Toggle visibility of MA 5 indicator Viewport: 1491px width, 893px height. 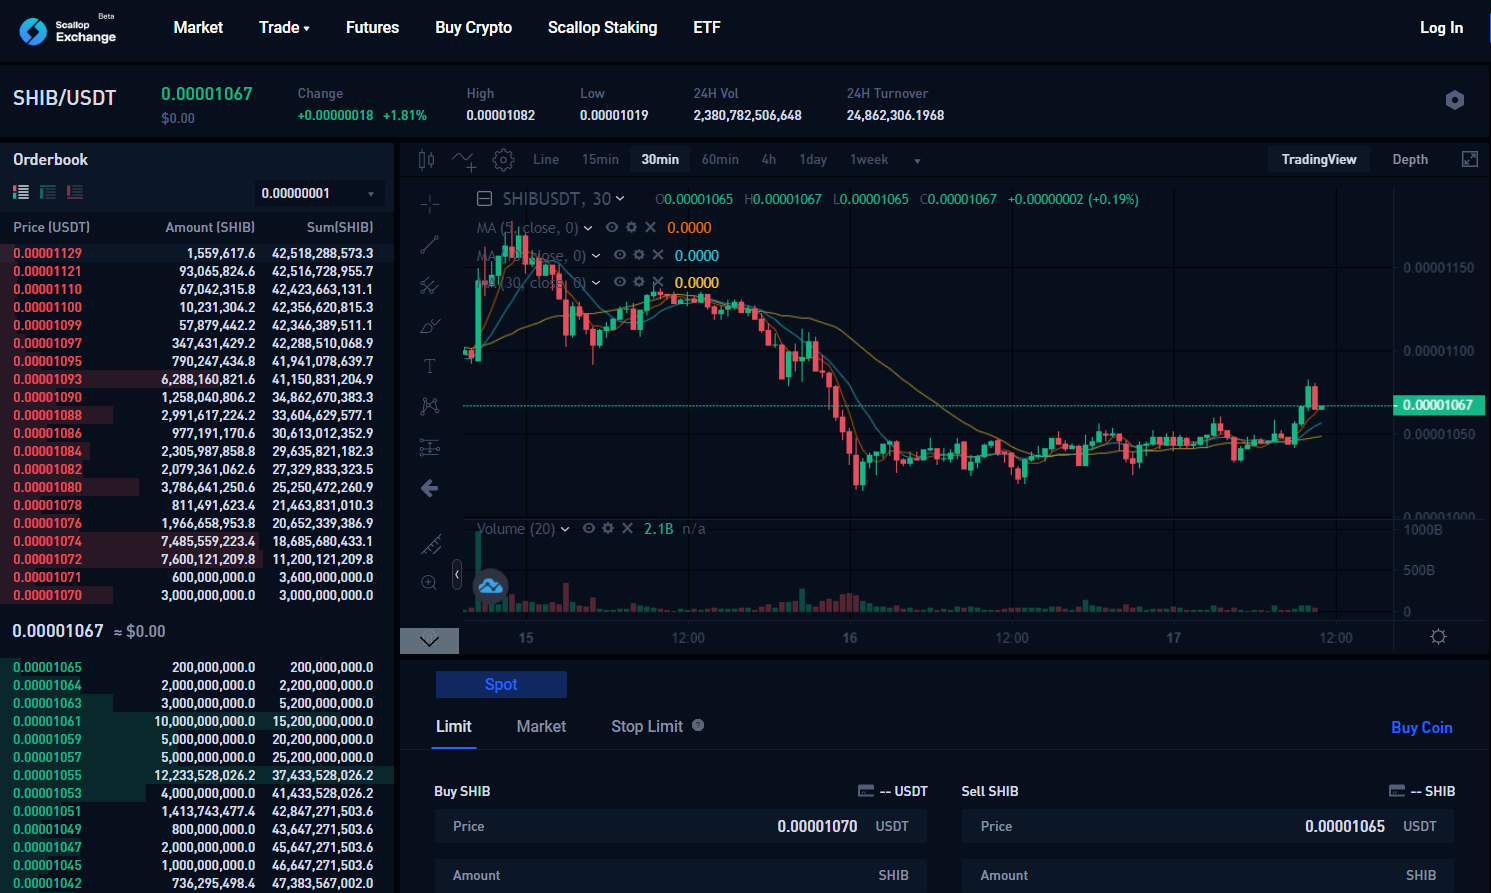pos(612,228)
